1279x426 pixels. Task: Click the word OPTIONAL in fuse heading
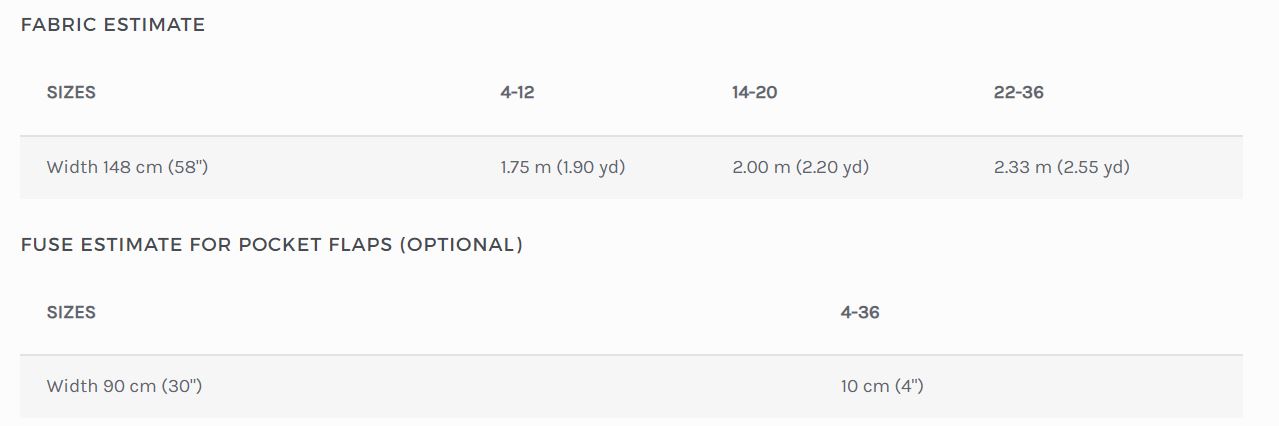(x=461, y=245)
